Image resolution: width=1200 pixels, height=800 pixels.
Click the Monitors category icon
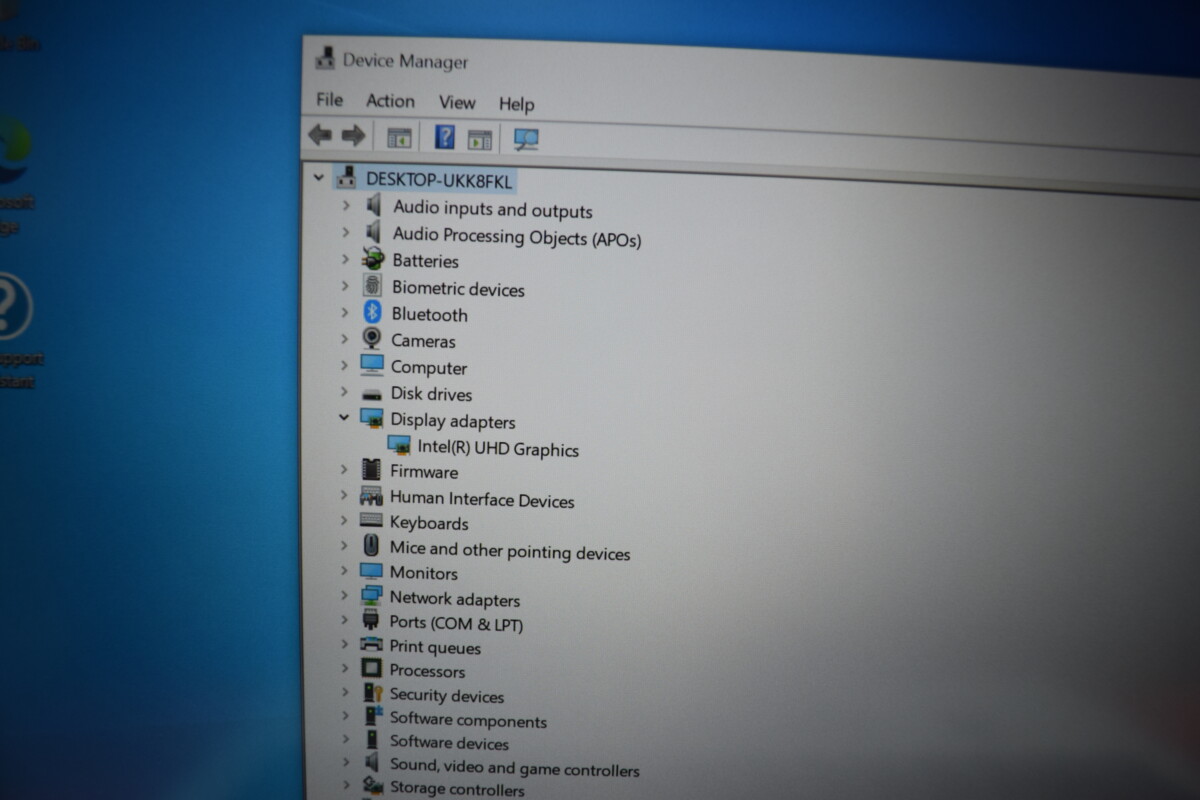click(x=371, y=572)
